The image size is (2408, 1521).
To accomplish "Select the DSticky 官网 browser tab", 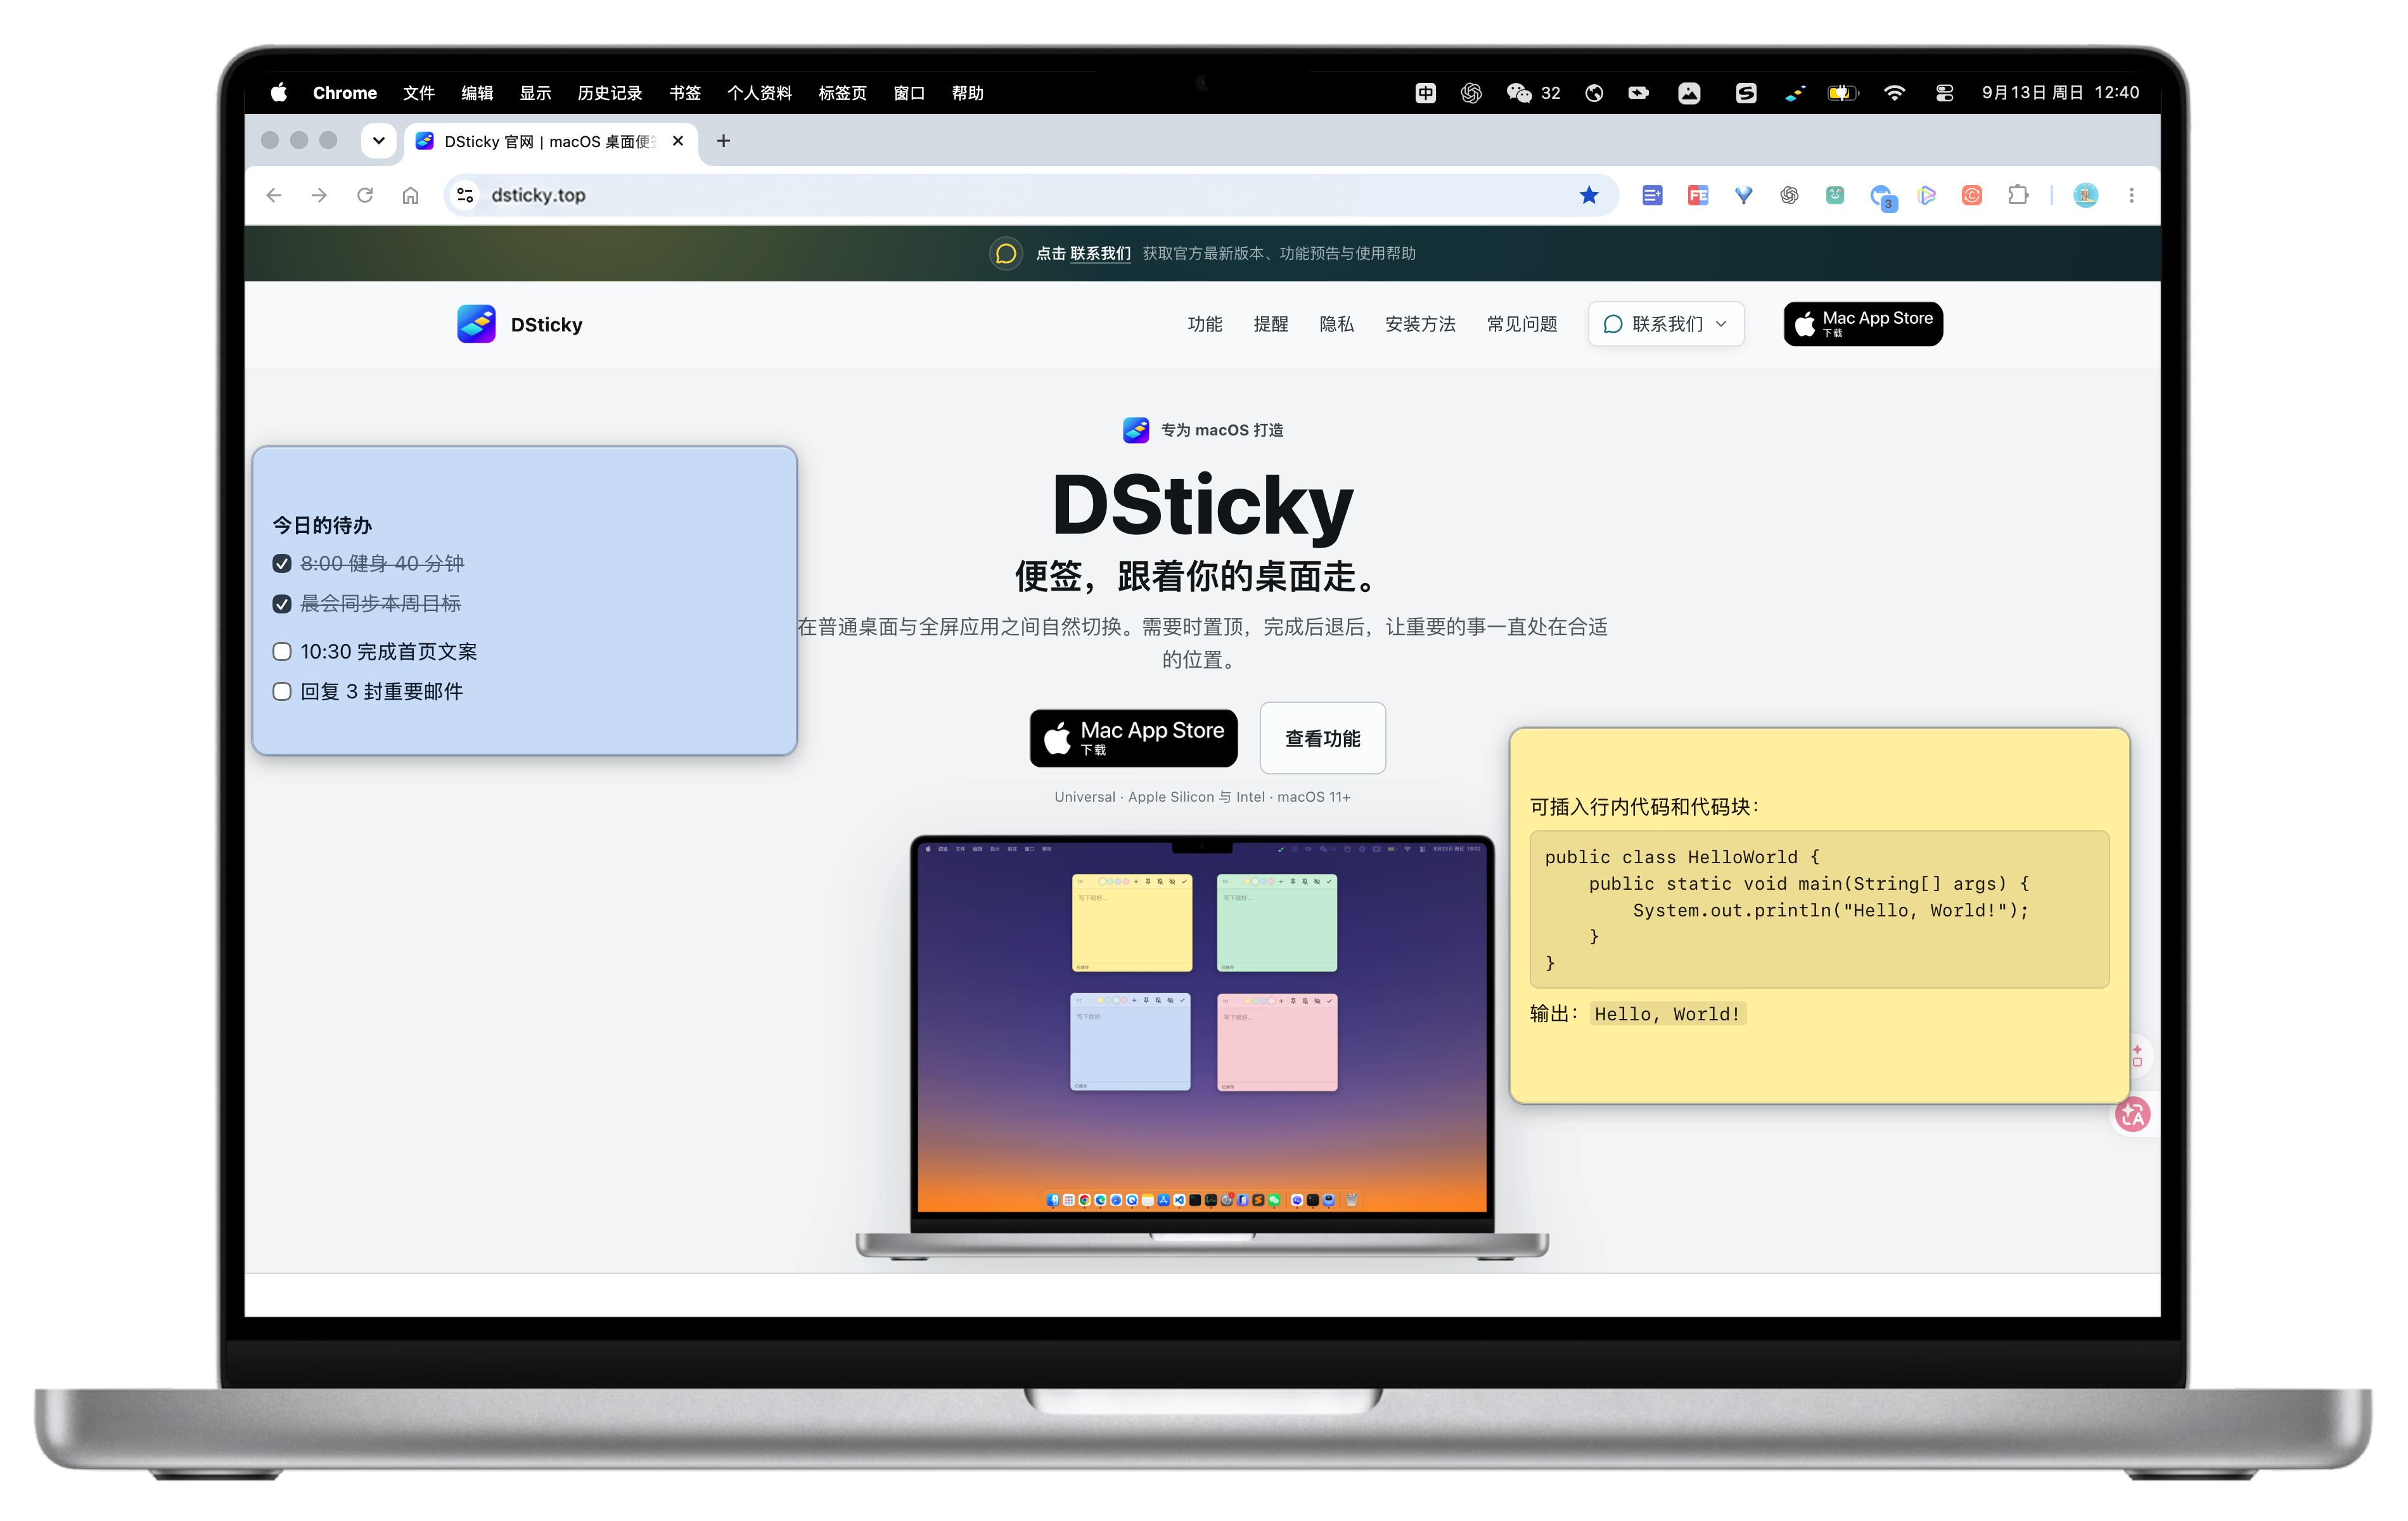I will (550, 141).
